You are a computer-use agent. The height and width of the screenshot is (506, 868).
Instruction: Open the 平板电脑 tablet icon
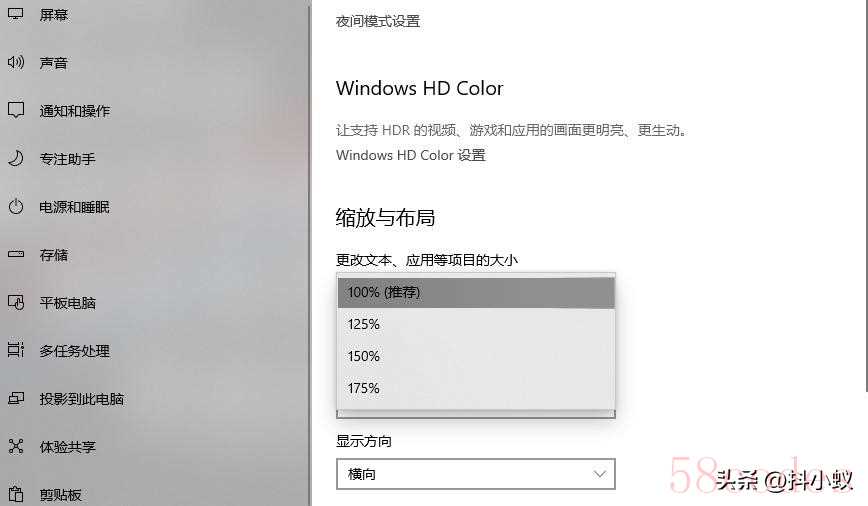point(16,302)
